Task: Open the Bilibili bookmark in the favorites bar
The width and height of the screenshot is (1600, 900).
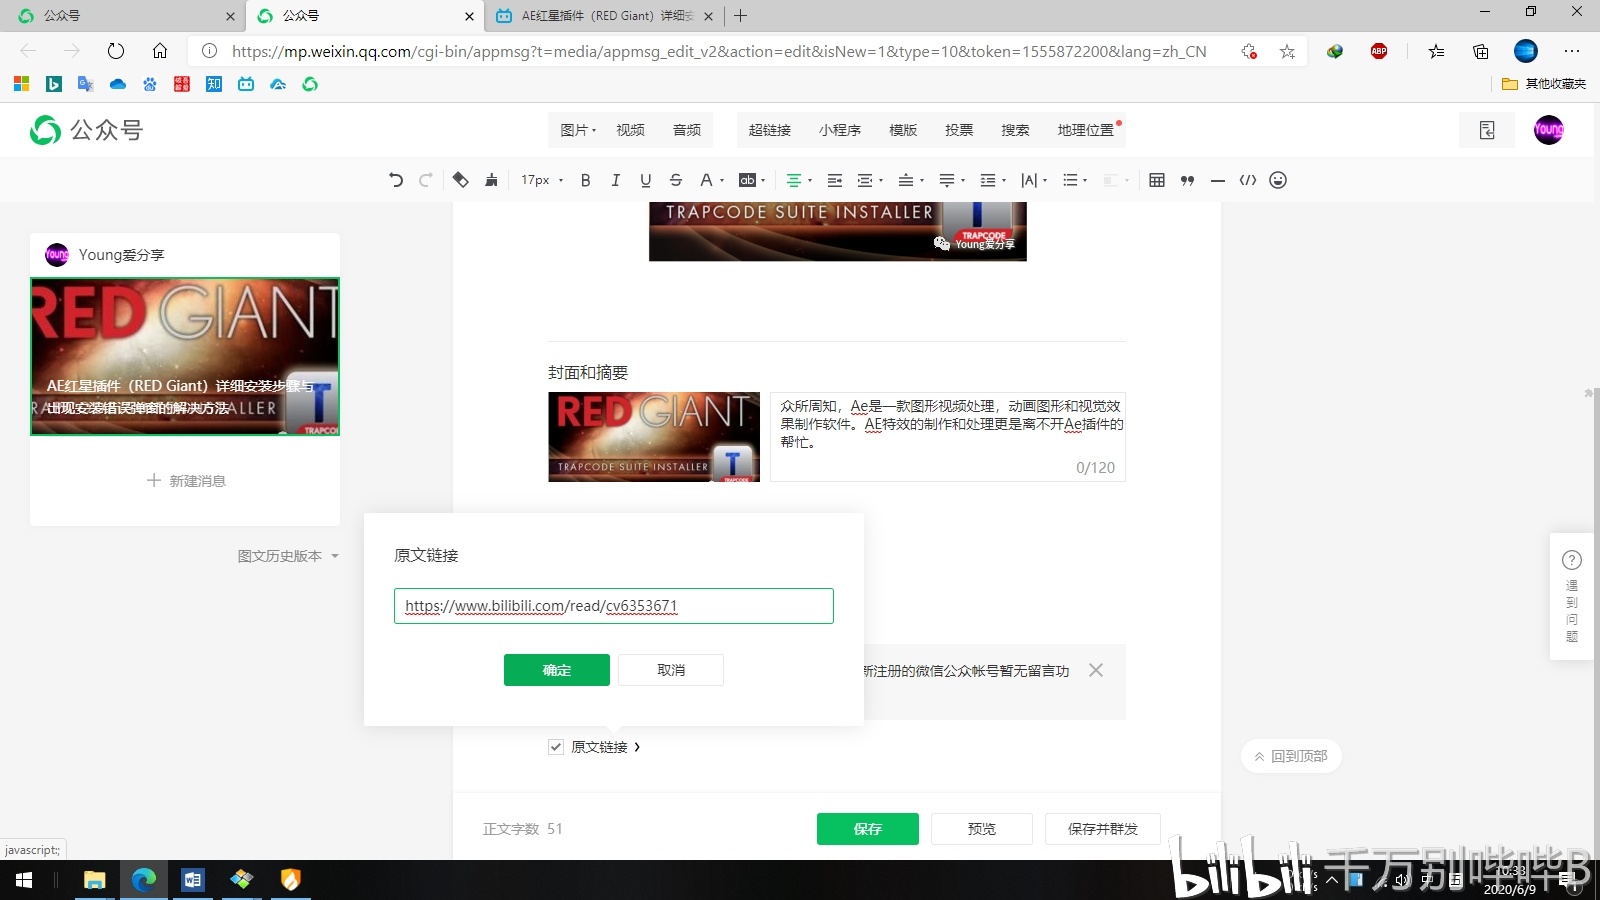Action: click(x=246, y=84)
